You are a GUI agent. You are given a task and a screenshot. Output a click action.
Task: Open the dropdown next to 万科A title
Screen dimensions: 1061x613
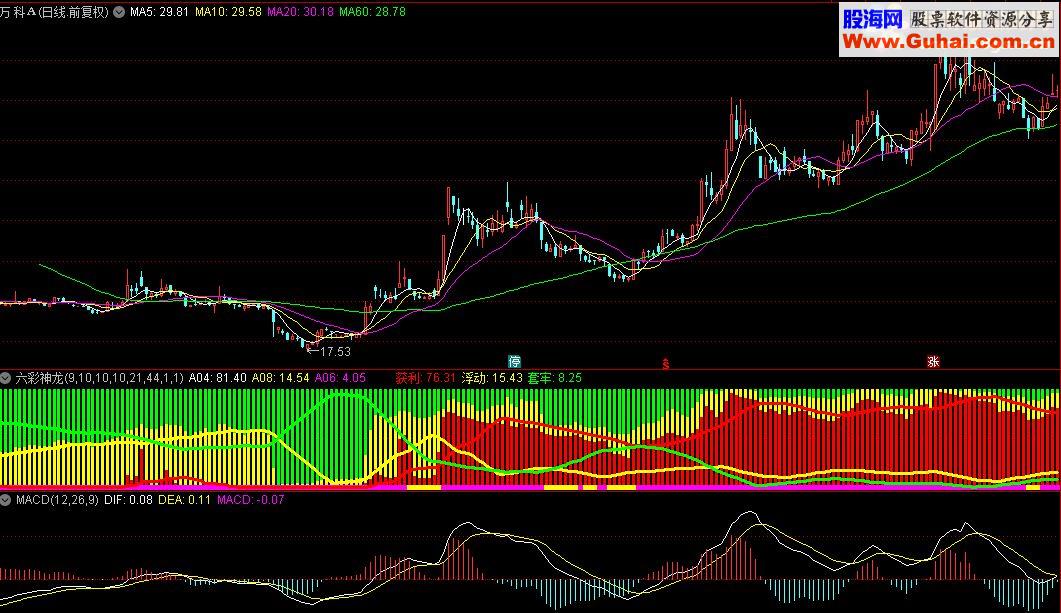click(119, 12)
